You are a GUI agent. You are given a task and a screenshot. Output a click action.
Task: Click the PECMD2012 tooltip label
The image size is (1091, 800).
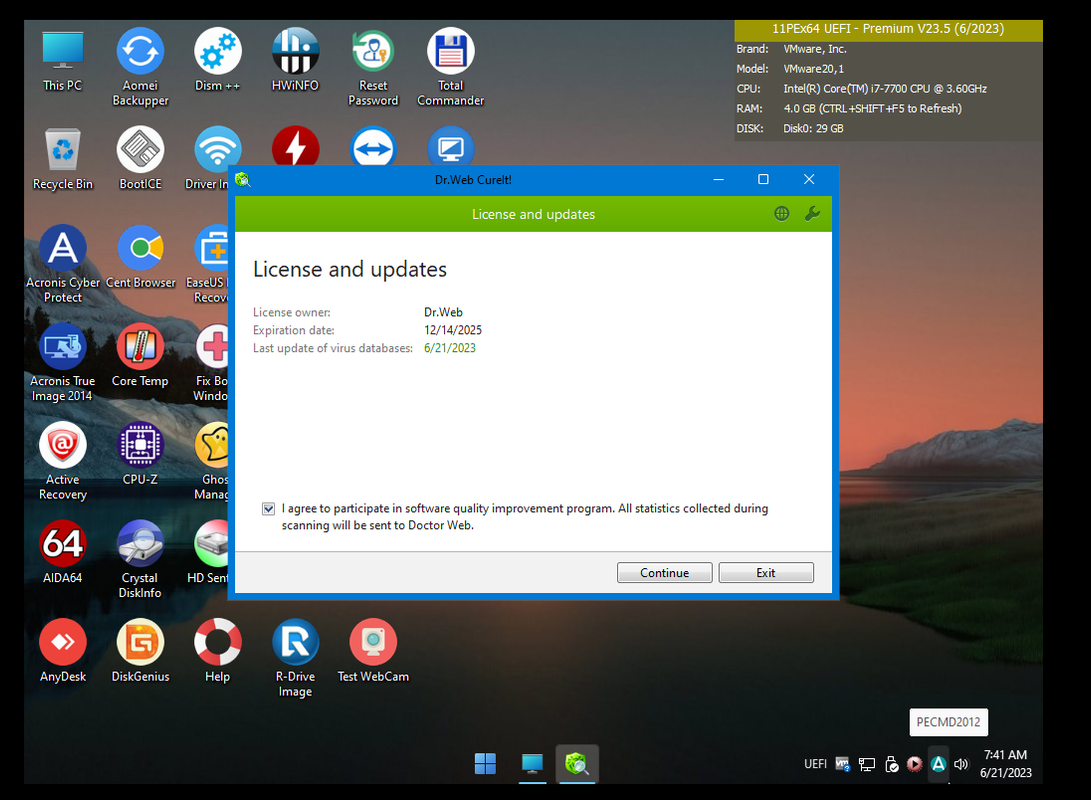(948, 722)
